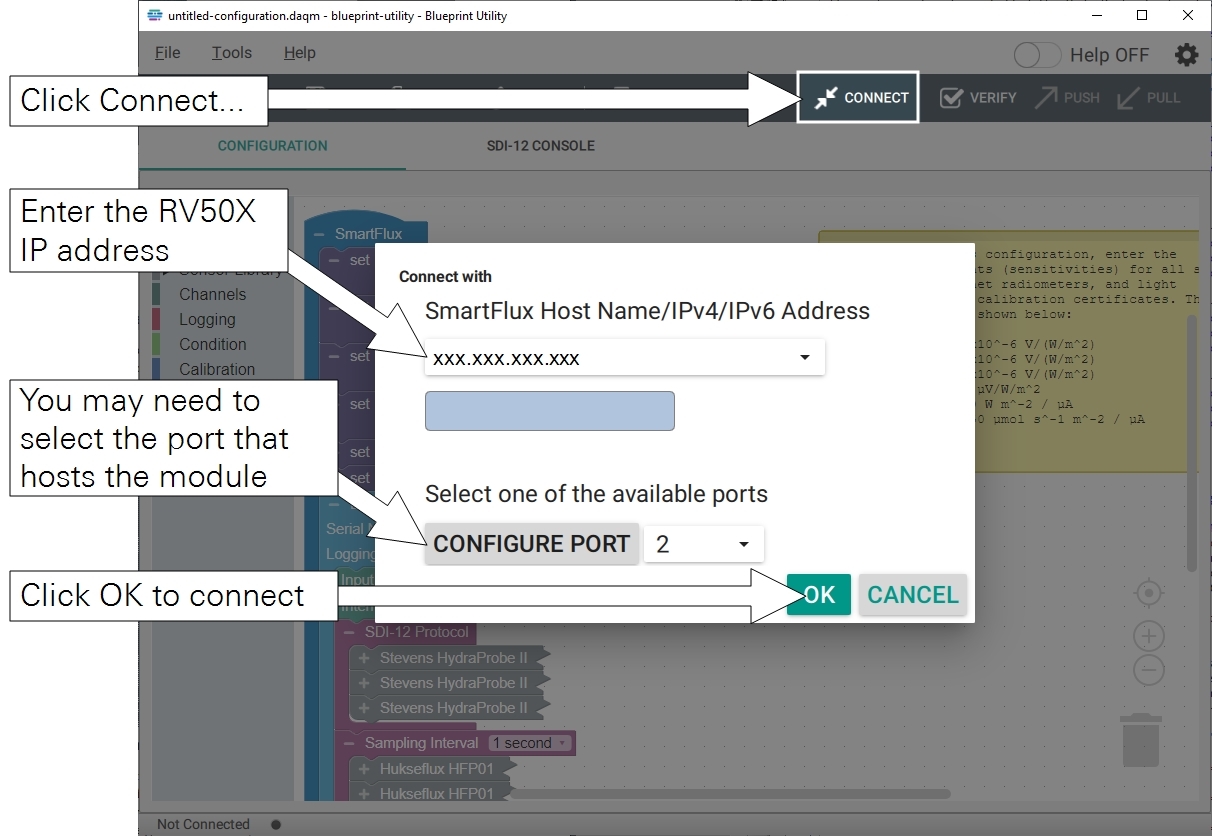
Task: Click the Condition category color swatch
Action: point(156,344)
